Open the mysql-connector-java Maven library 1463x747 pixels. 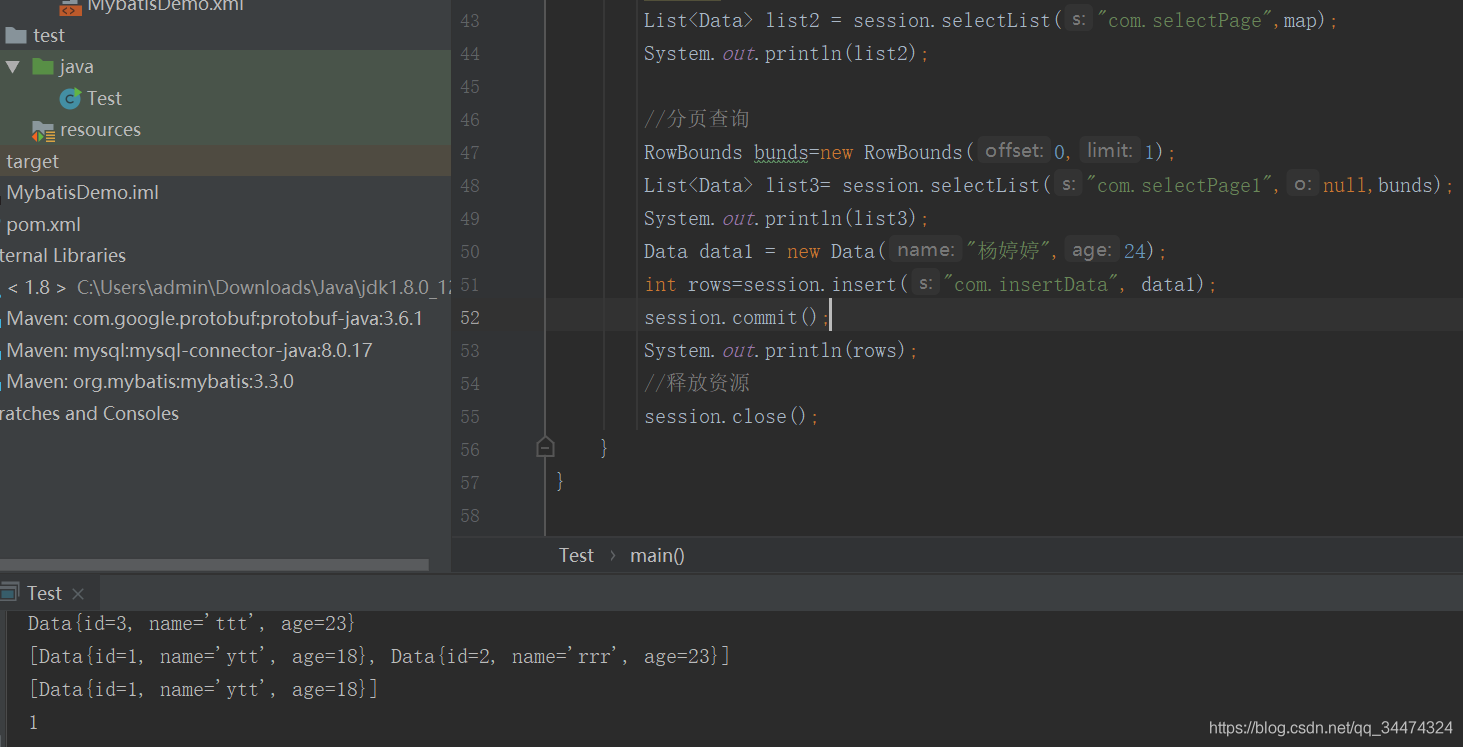click(189, 350)
